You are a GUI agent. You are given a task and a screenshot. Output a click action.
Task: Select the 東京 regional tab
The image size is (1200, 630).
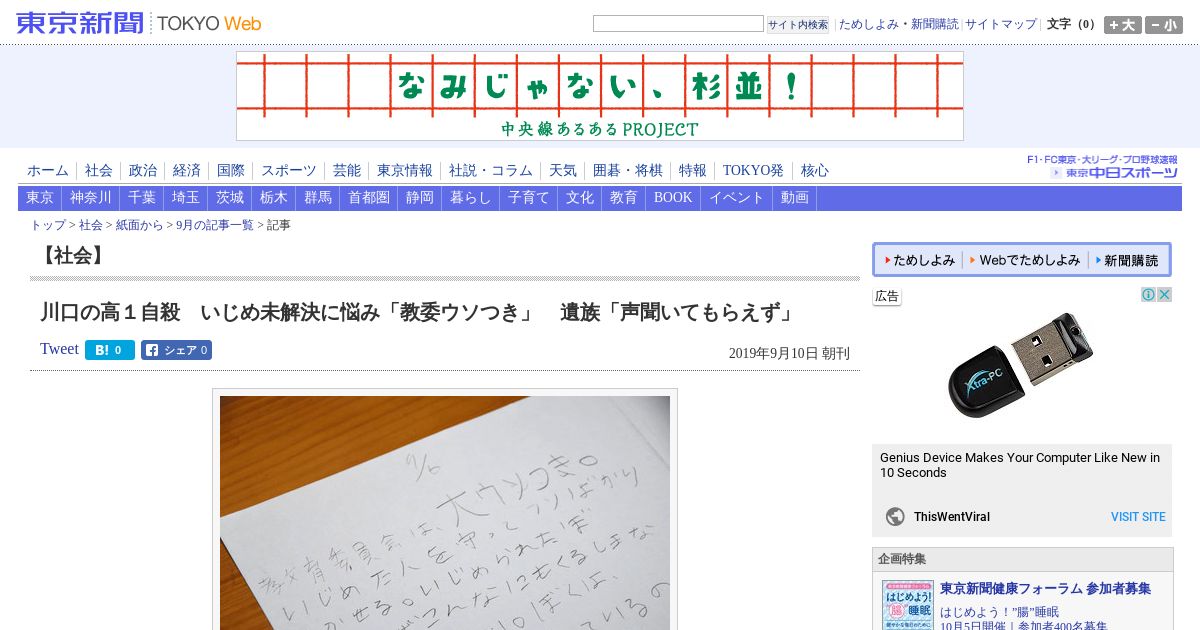point(40,198)
